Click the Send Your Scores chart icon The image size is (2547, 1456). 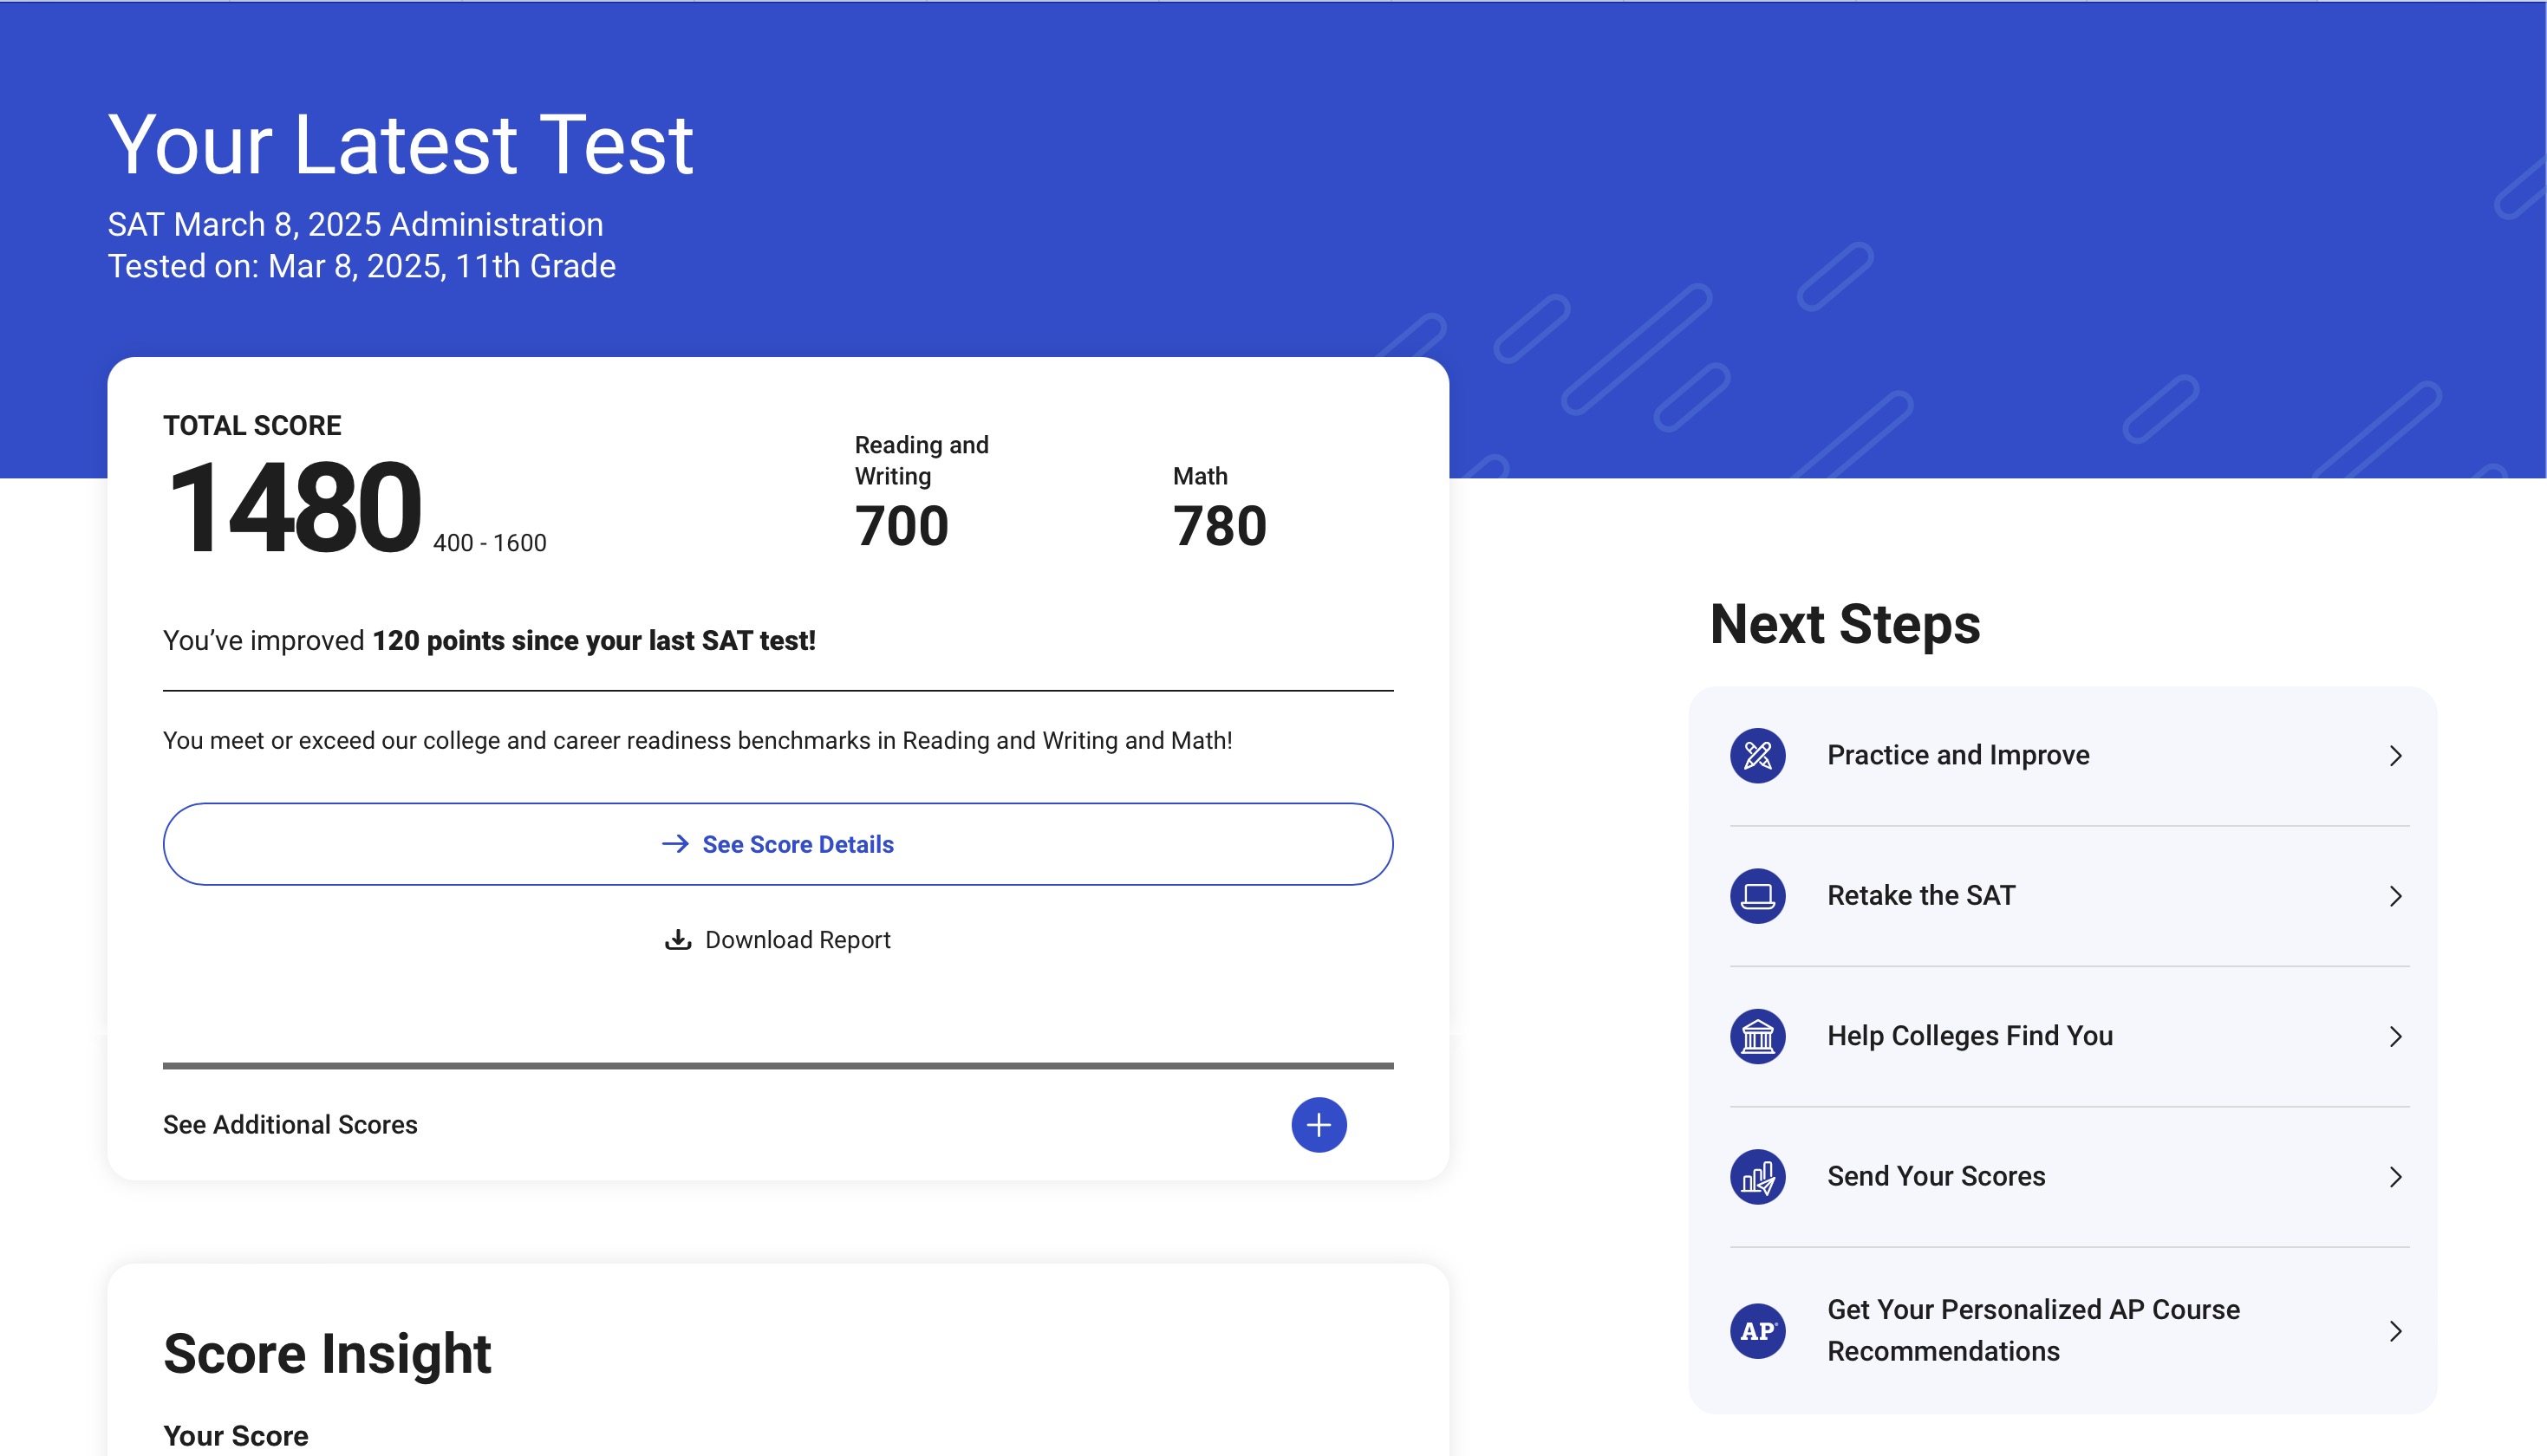pyautogui.click(x=1758, y=1177)
